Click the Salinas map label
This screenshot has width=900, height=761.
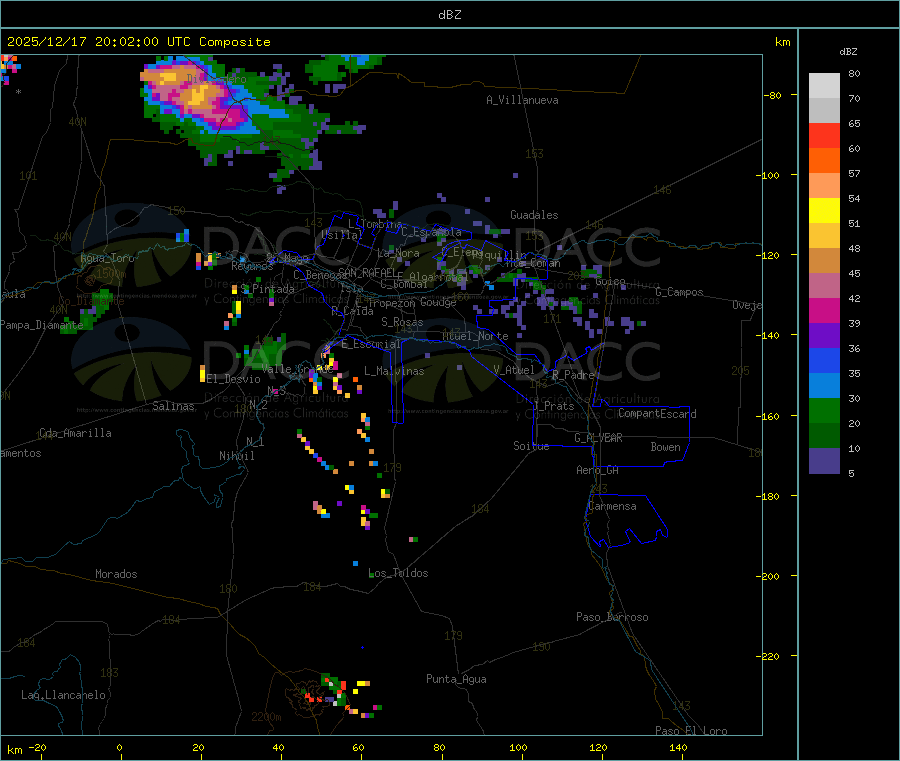tap(173, 406)
